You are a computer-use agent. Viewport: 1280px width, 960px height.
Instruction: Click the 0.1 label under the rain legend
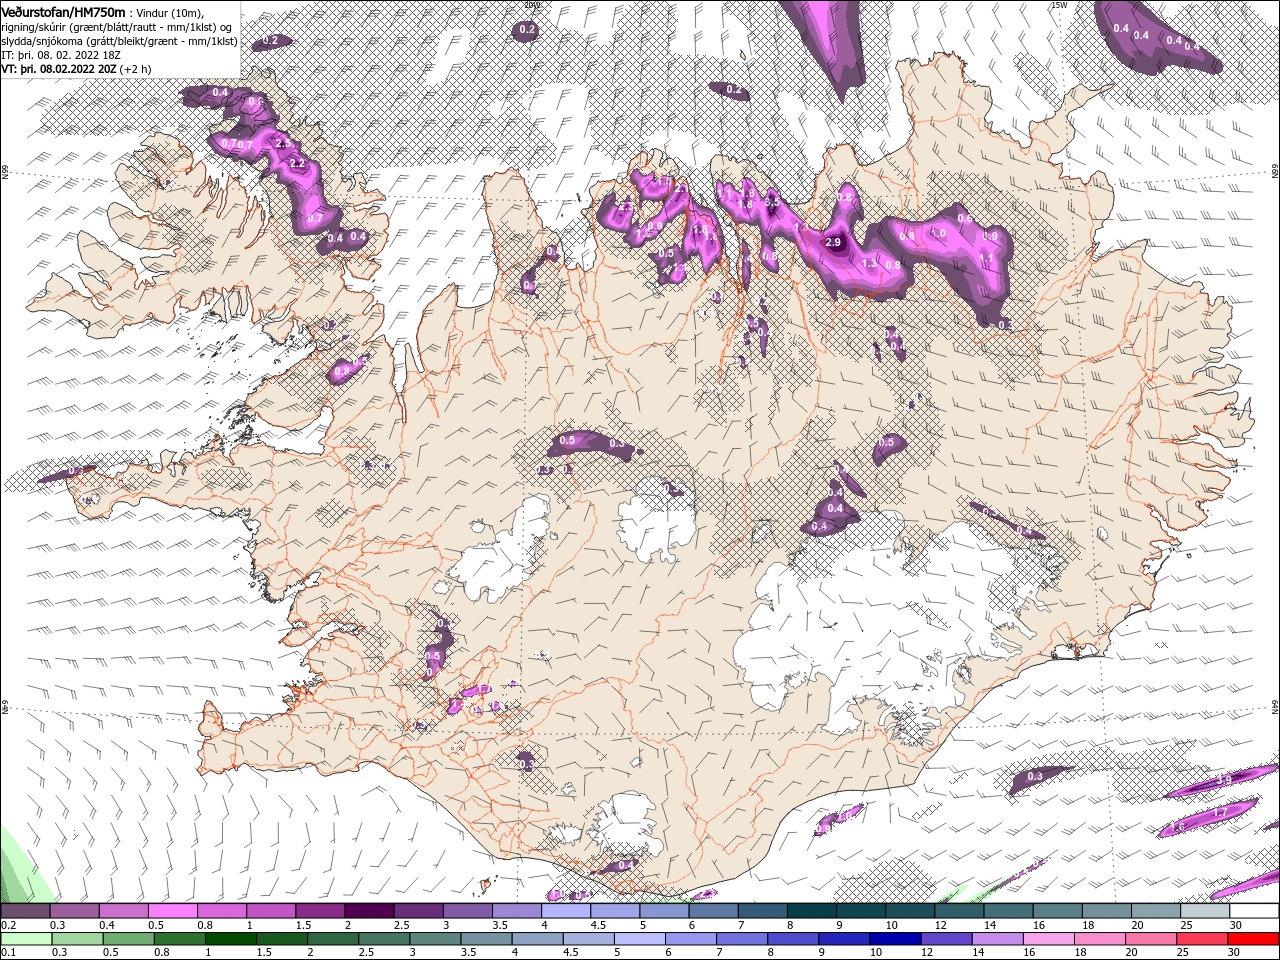[9, 952]
